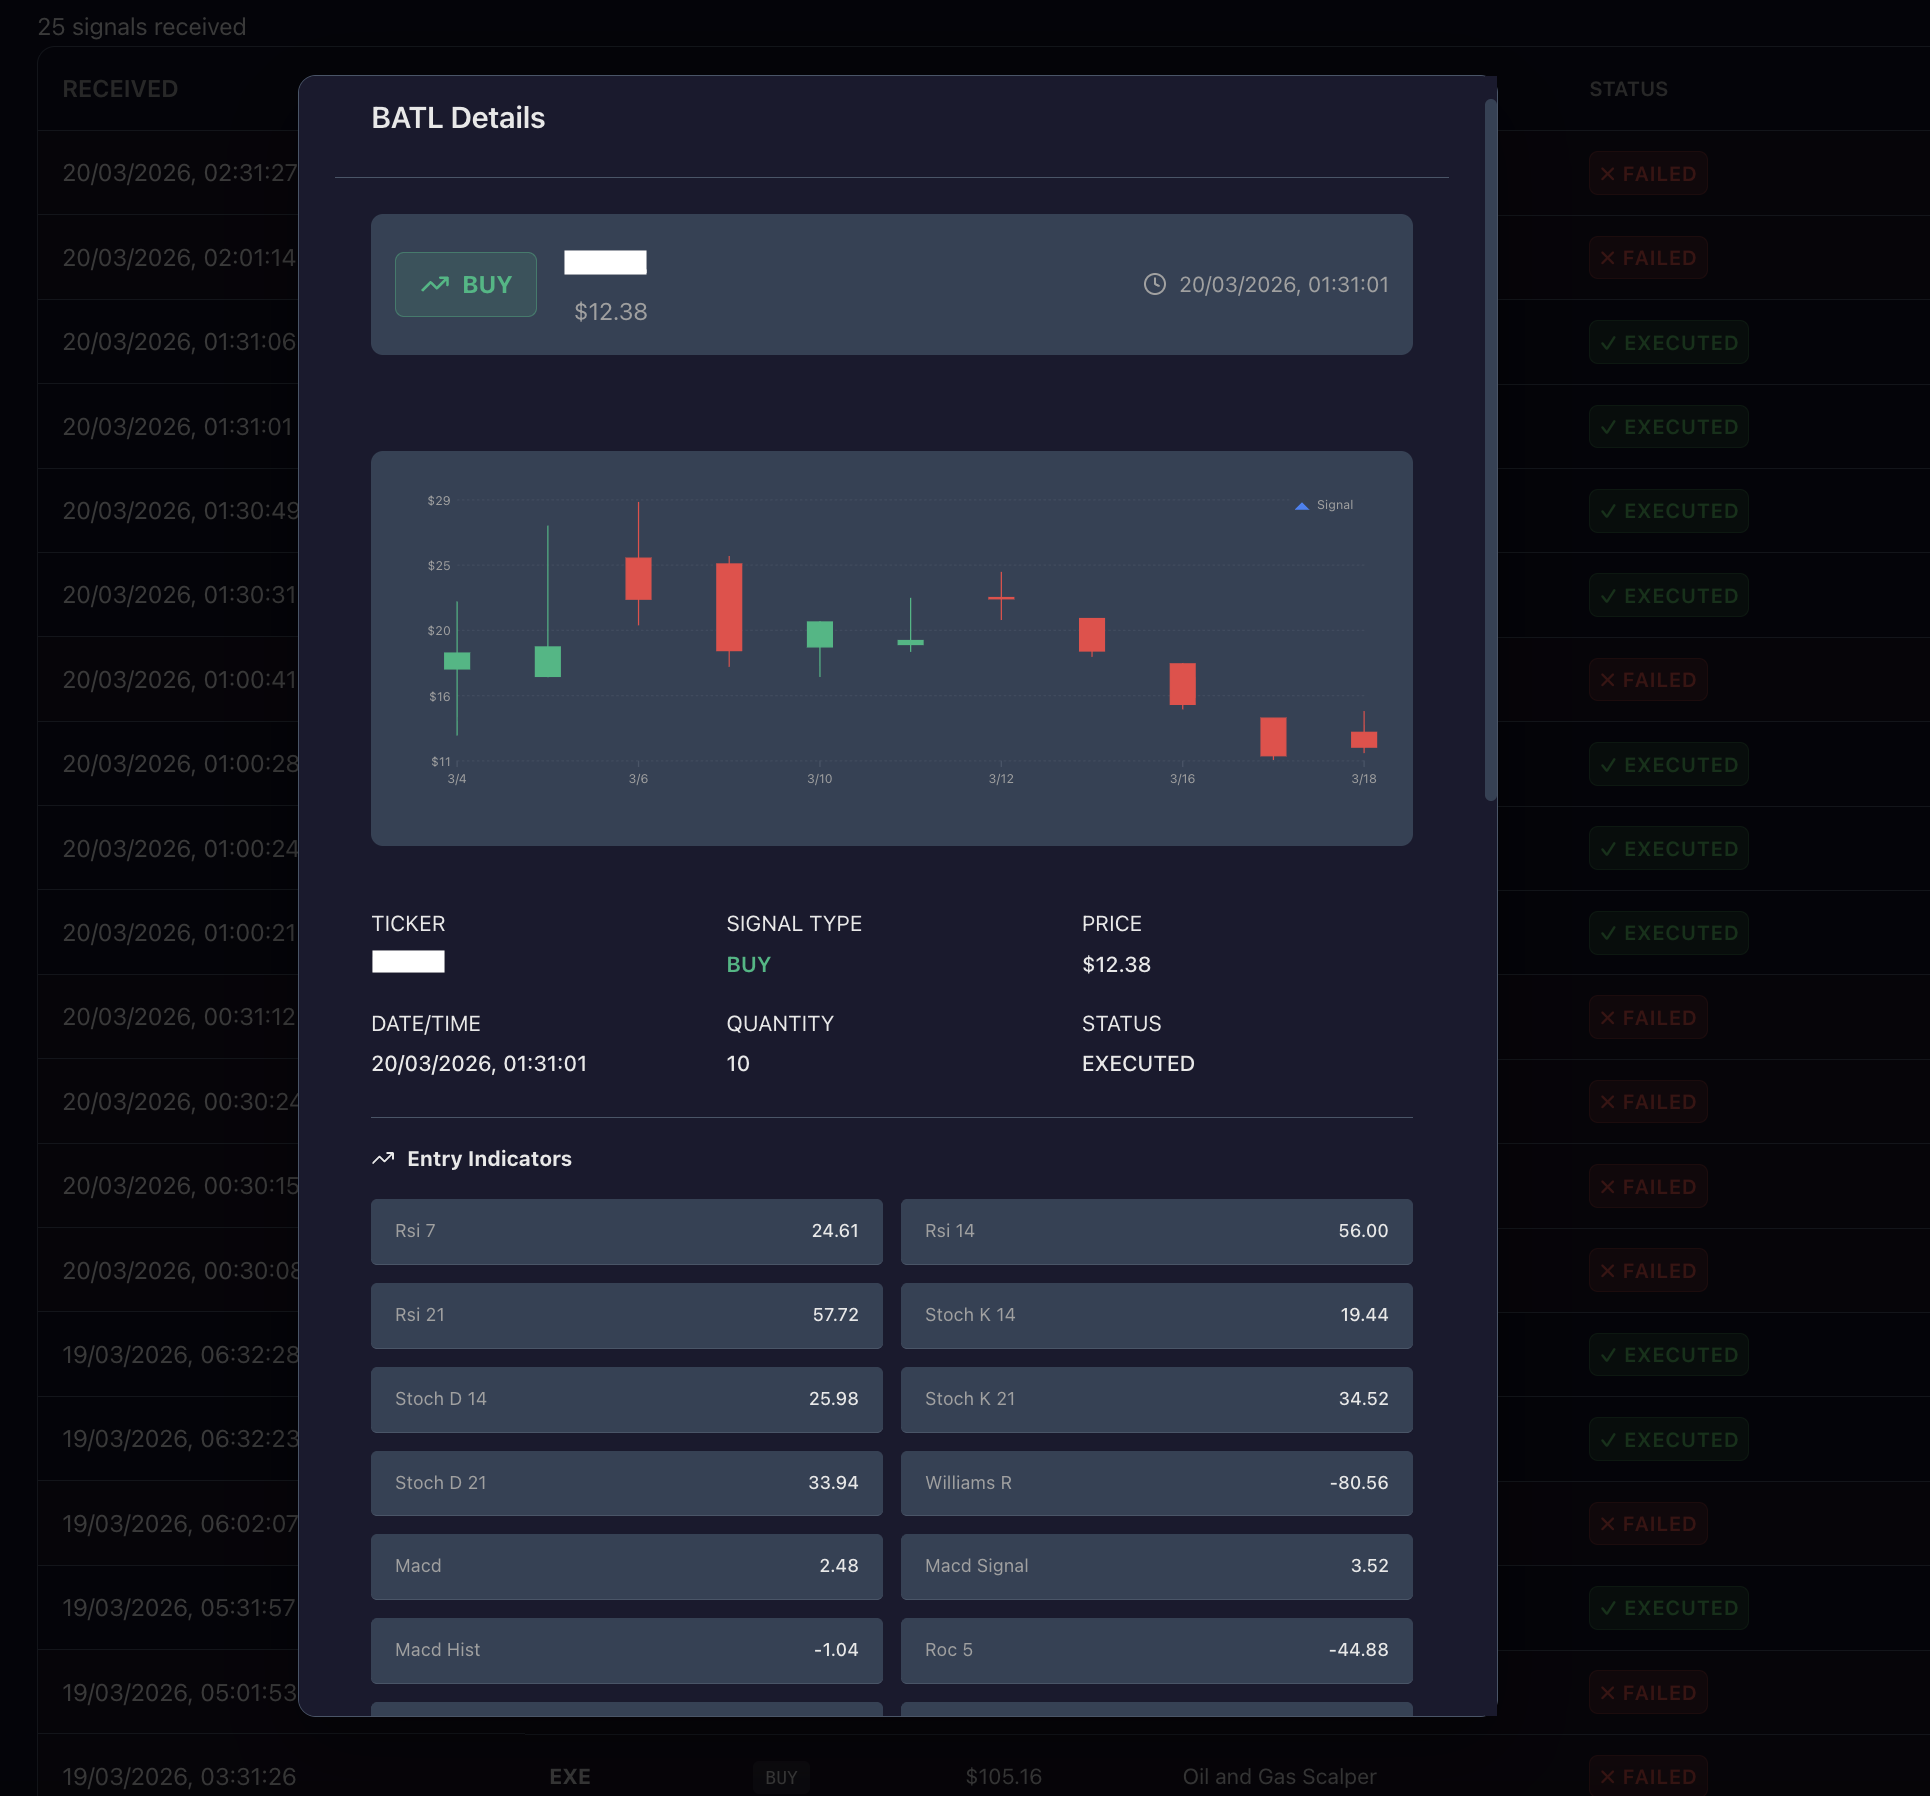Click the Macd Signal indicator card
This screenshot has height=1796, width=1930.
point(1157,1566)
